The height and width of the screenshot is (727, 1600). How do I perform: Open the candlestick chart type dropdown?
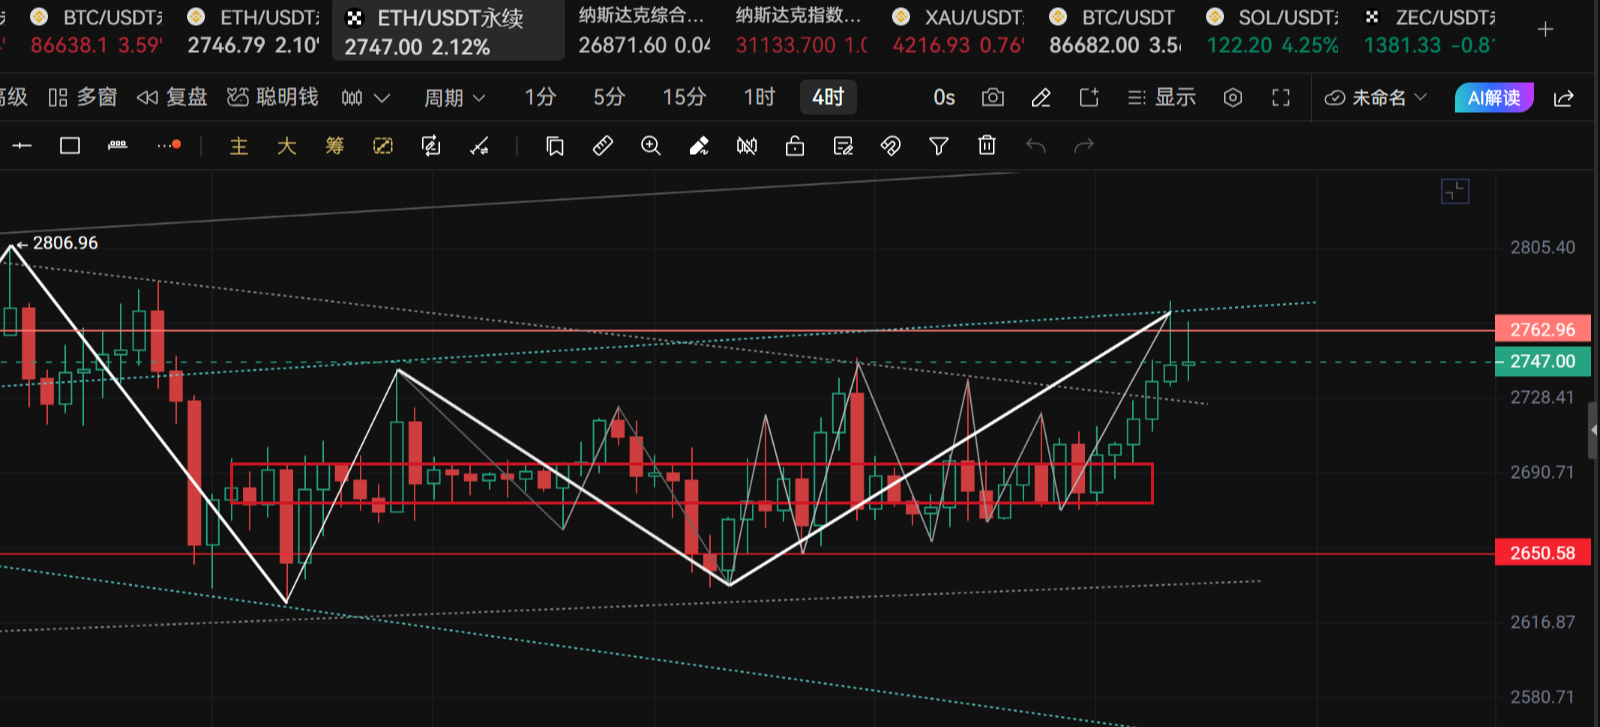click(x=365, y=97)
